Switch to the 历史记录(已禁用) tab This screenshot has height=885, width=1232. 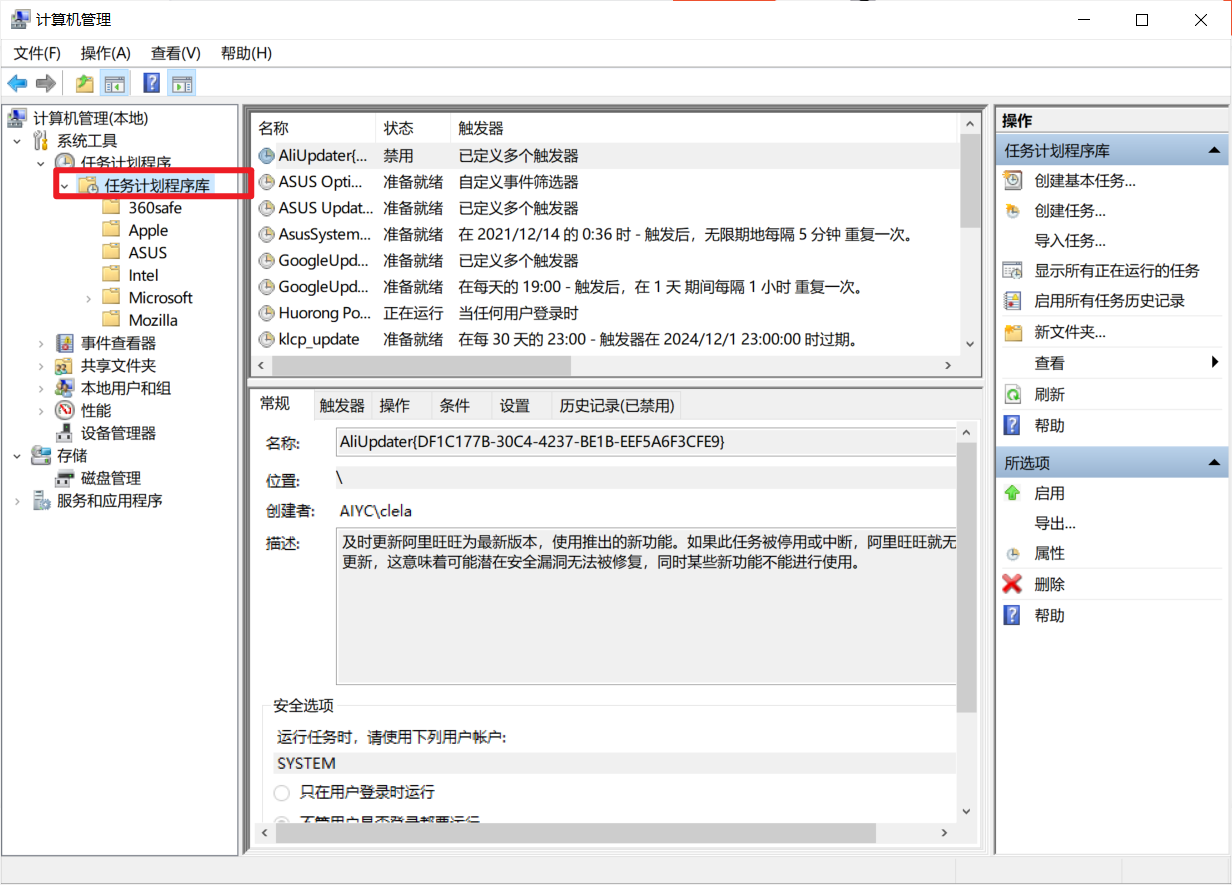point(617,405)
